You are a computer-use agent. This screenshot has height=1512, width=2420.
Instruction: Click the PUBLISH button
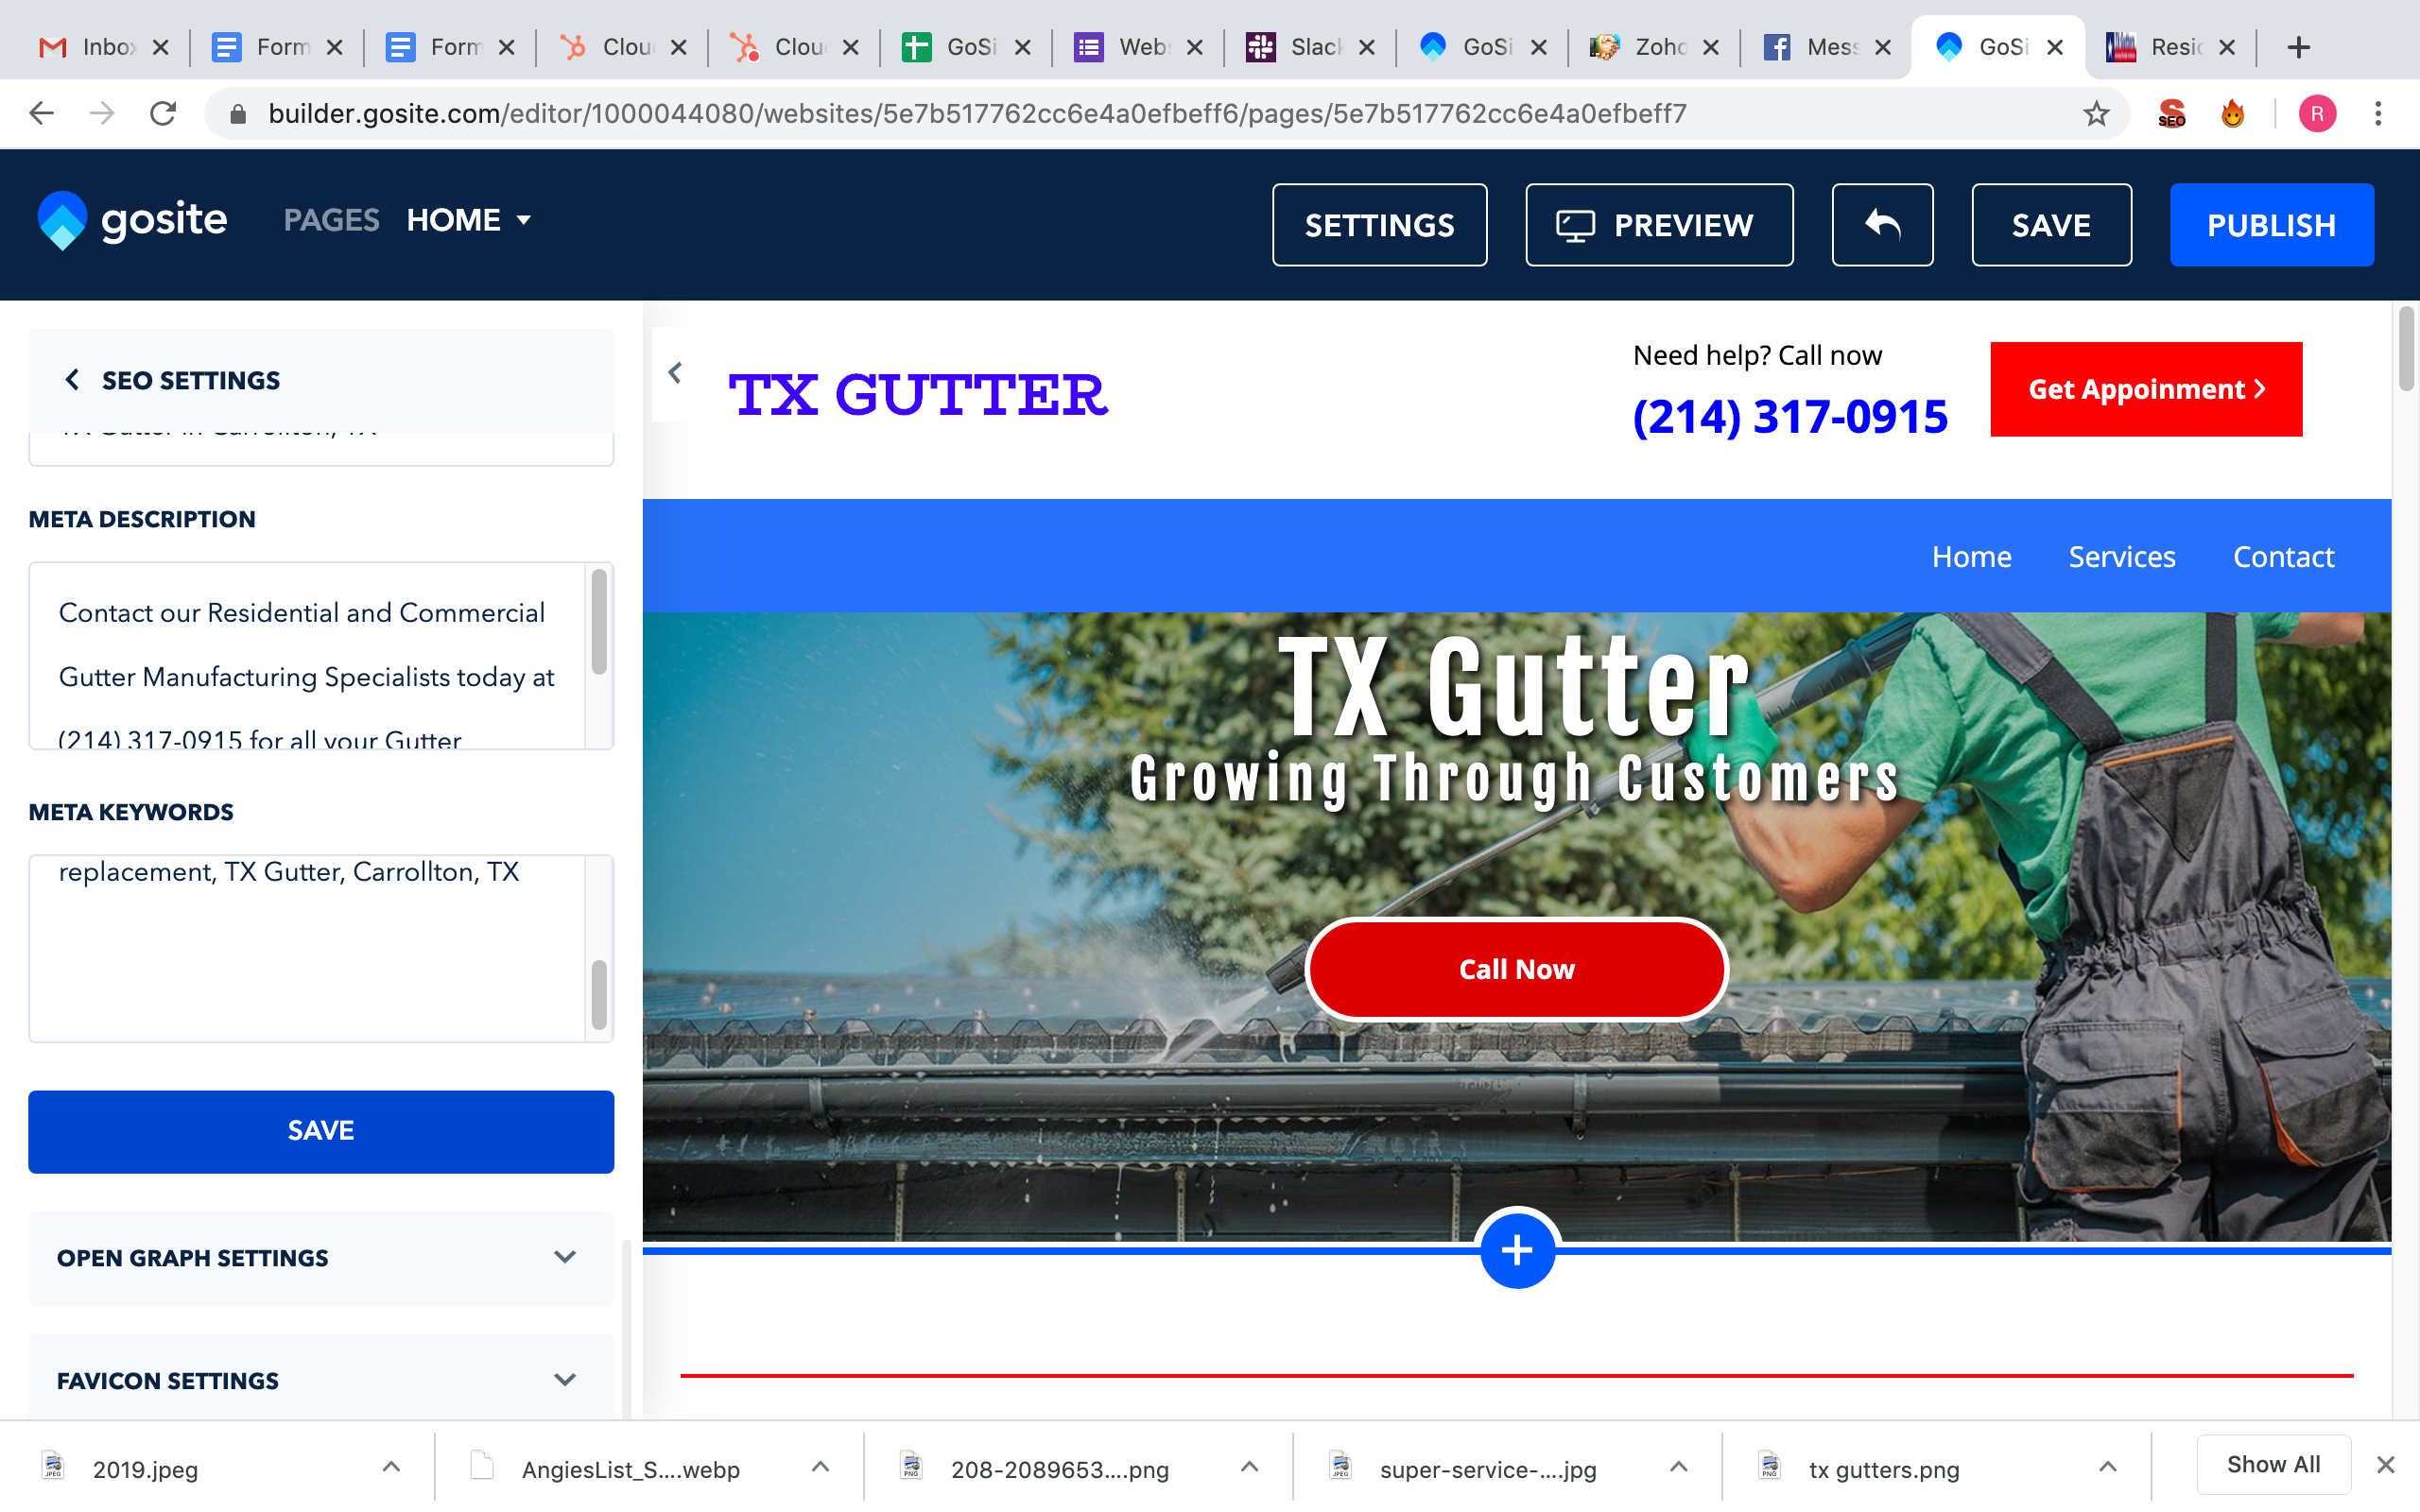[x=2270, y=225]
